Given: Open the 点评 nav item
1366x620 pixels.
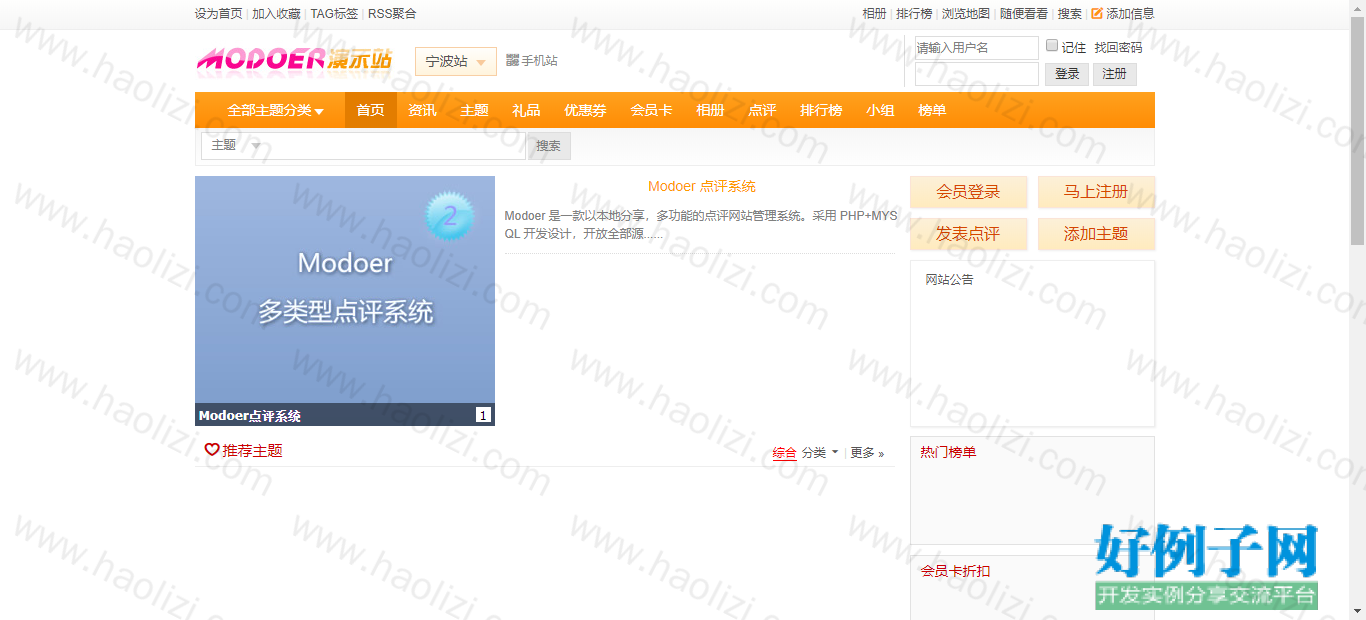Looking at the screenshot, I should [x=762, y=110].
